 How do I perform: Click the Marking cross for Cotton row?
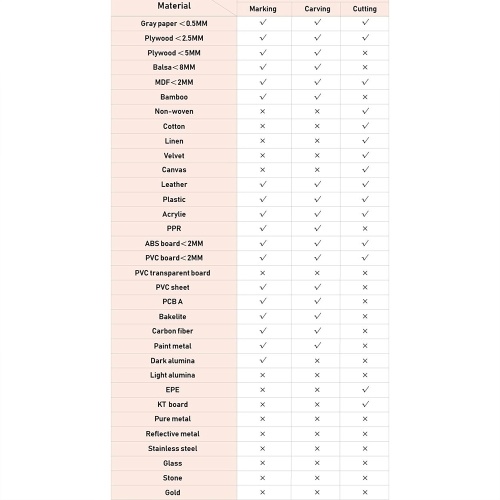(x=263, y=126)
